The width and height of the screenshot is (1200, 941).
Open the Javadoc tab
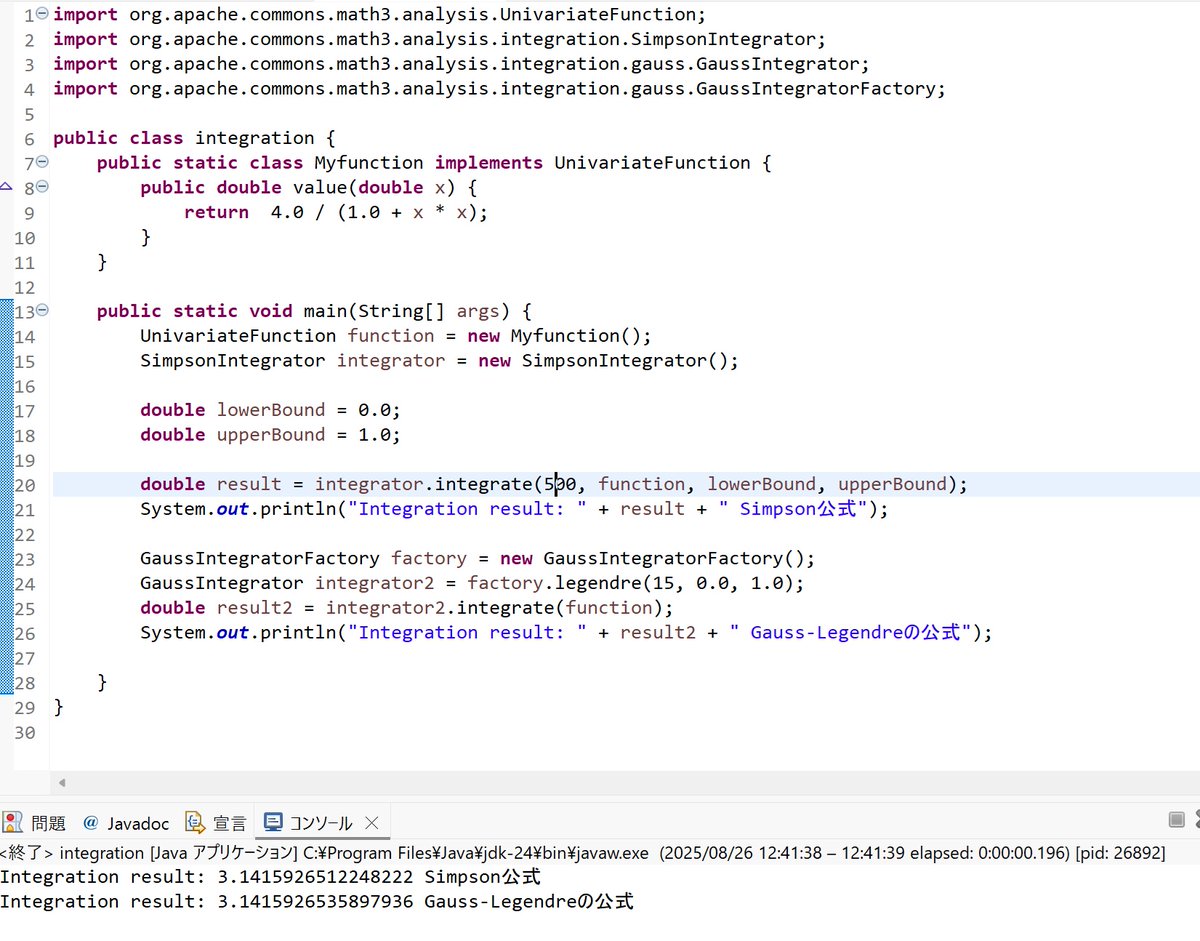pyautogui.click(x=126, y=823)
